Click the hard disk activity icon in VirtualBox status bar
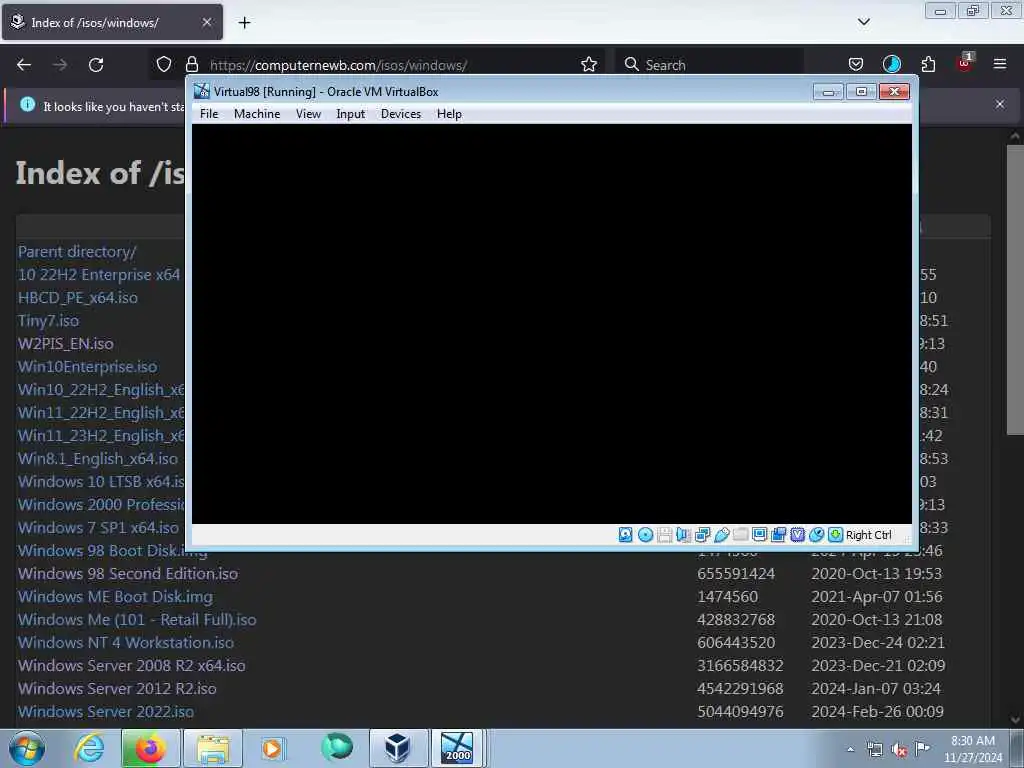This screenshot has width=1024, height=768. tap(625, 535)
